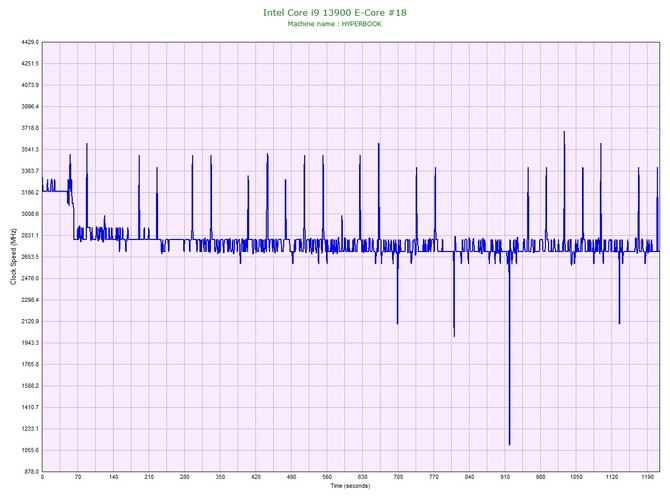Click the 1120 tick on the time axis

pyautogui.click(x=611, y=477)
